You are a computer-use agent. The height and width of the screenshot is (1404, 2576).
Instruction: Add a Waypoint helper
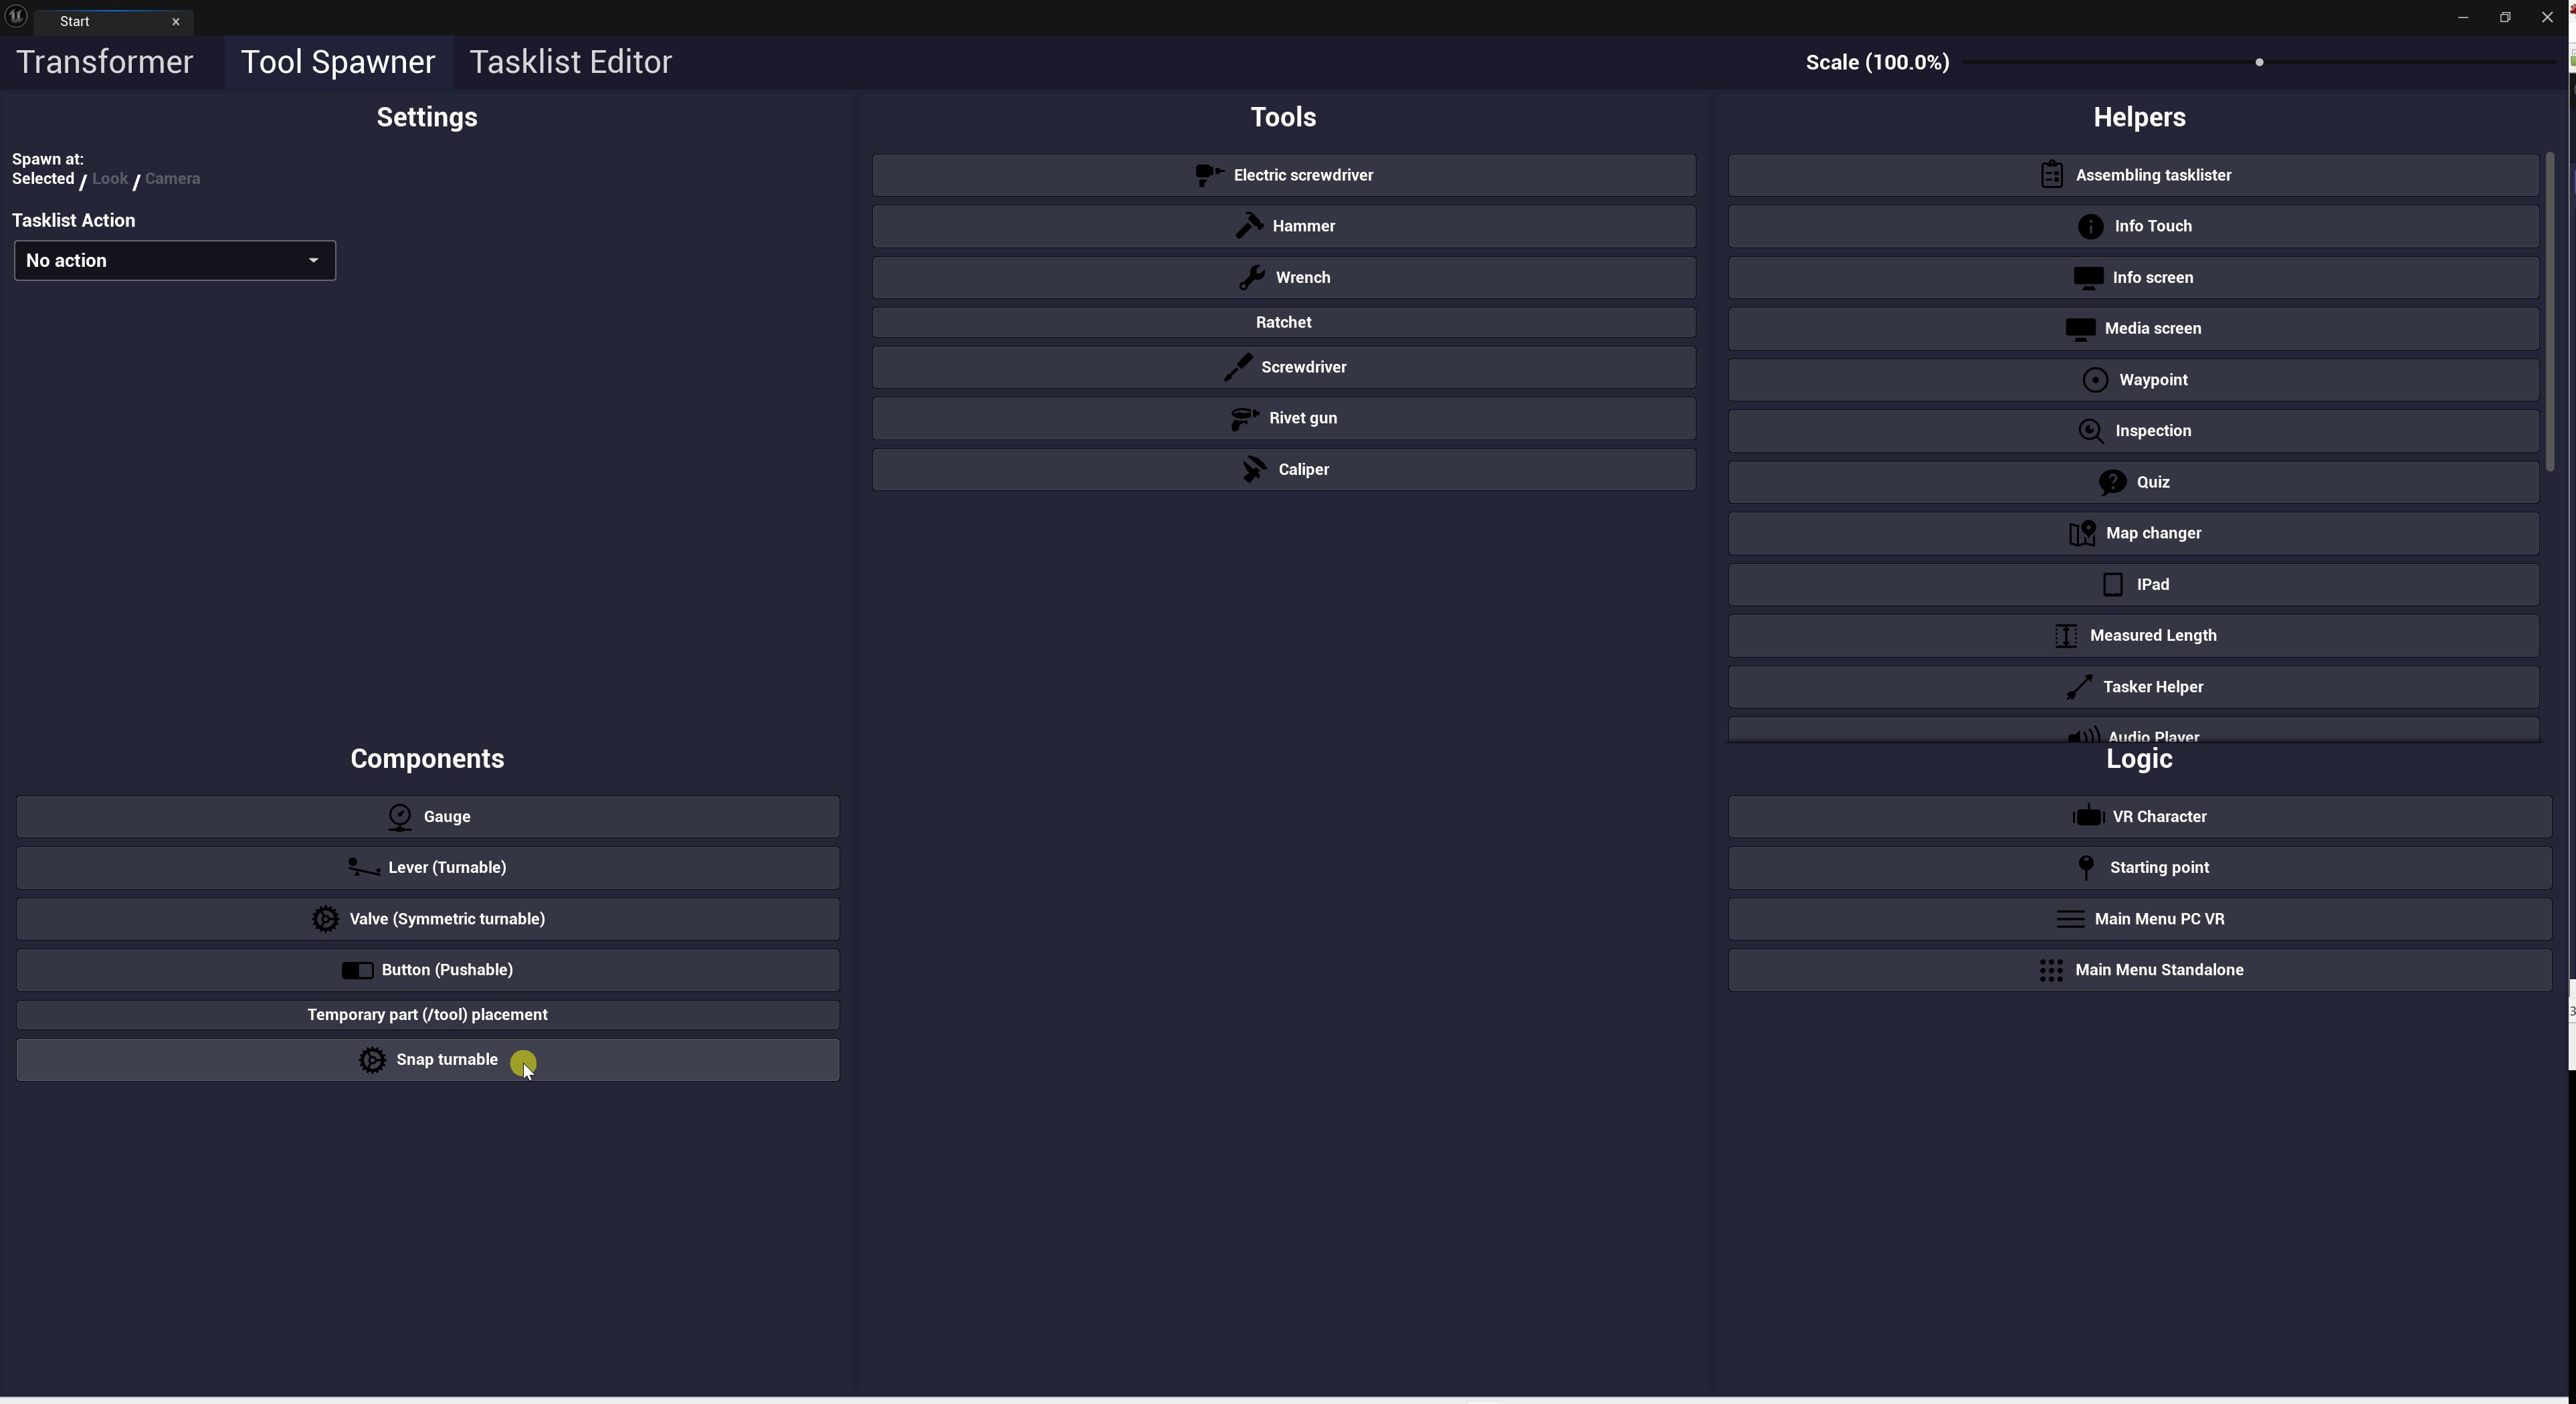(2133, 380)
